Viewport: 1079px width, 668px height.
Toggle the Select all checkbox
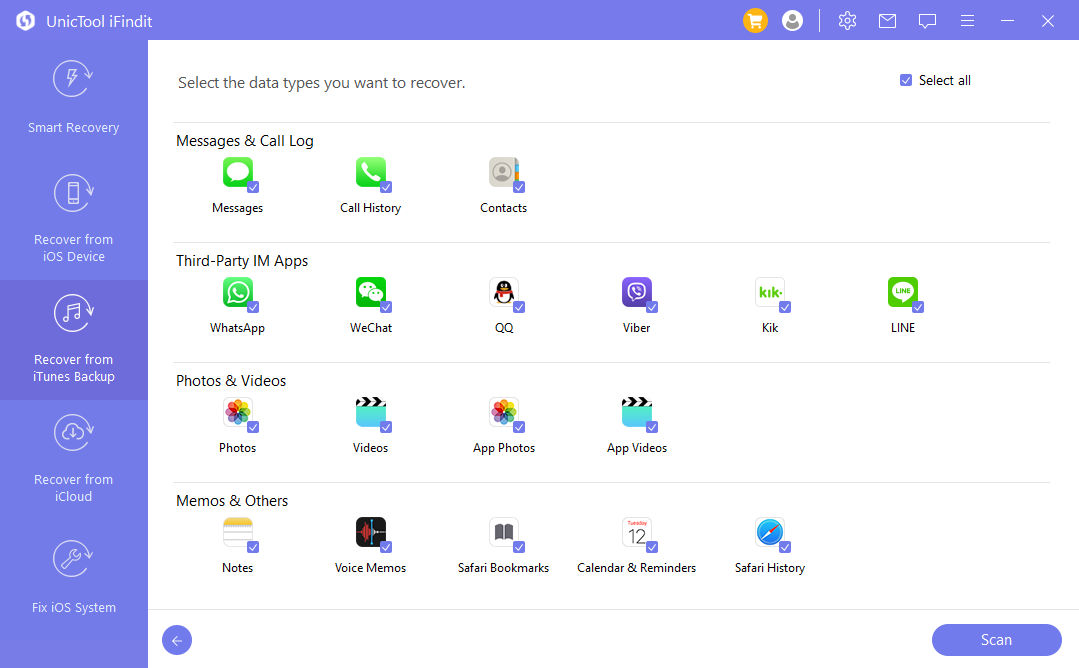906,80
